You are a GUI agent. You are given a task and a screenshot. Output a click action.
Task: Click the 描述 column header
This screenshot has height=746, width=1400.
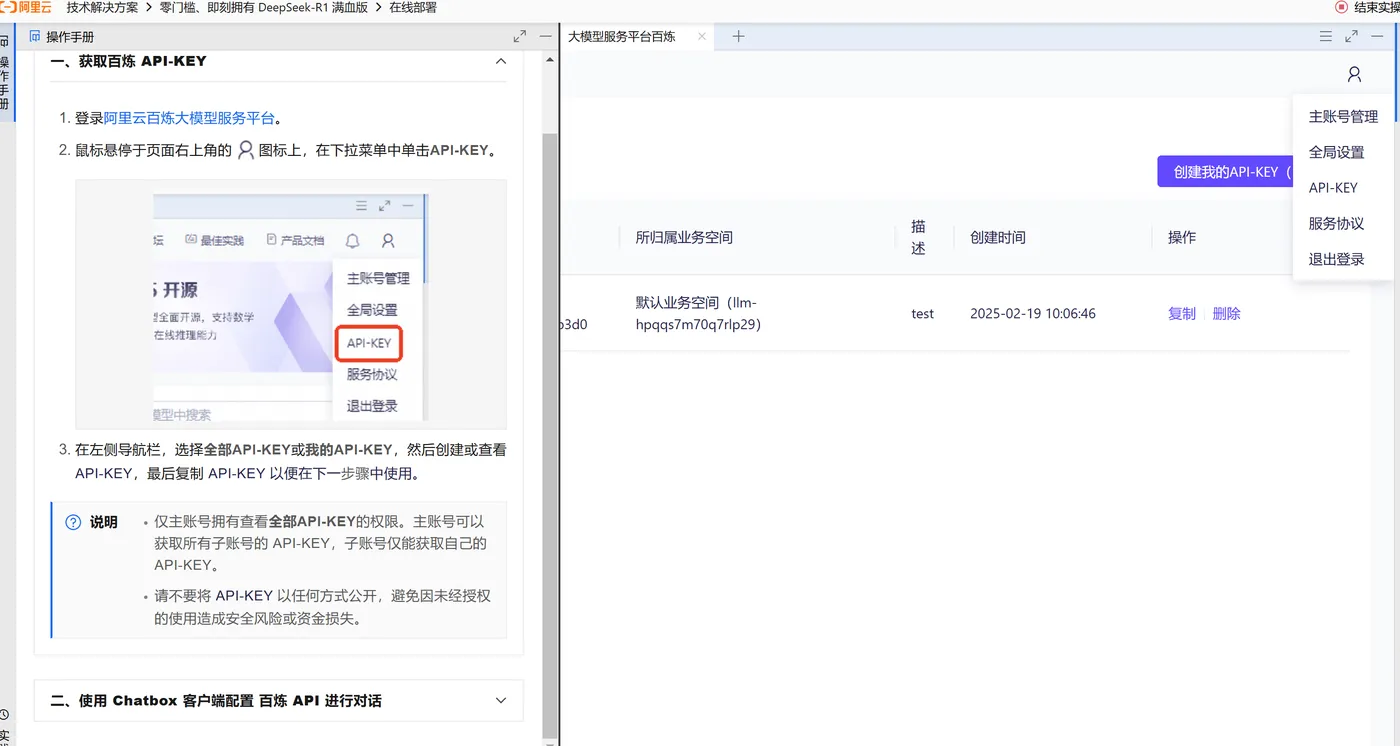click(x=919, y=238)
